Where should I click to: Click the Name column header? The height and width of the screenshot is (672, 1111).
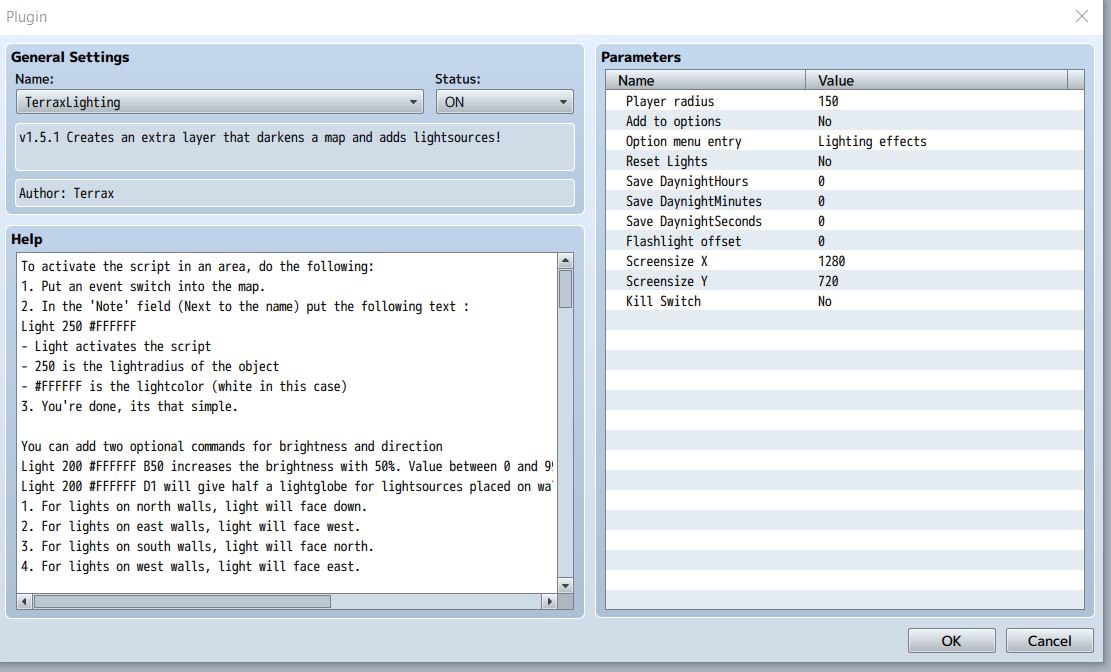pos(706,80)
